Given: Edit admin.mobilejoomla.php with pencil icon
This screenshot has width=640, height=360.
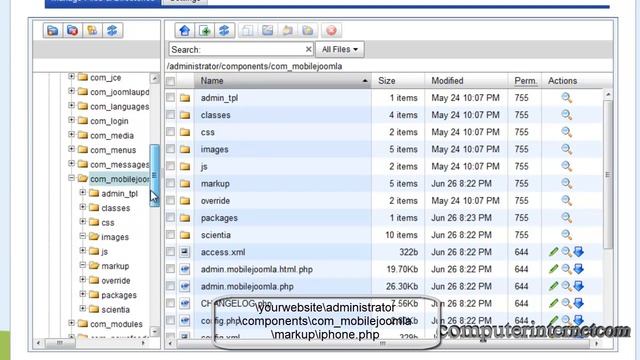Looking at the screenshot, I should pos(553,286).
